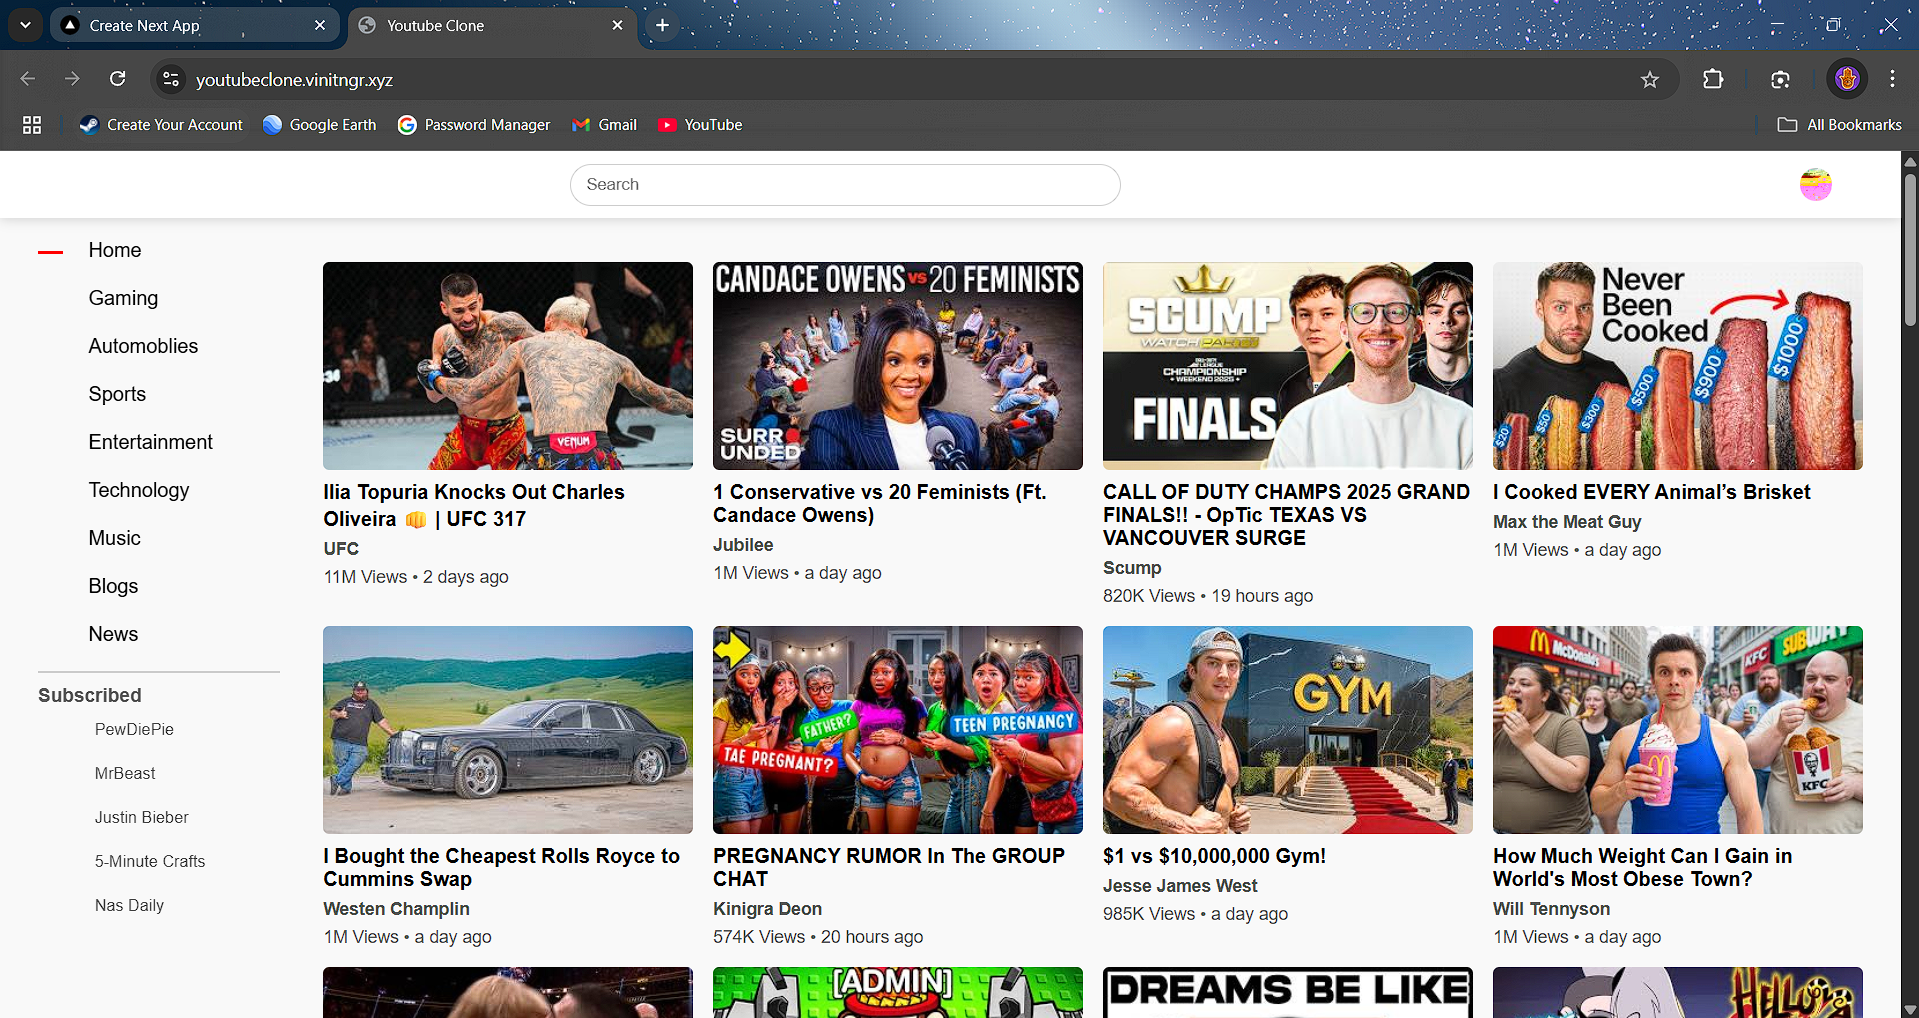1919x1018 pixels.
Task: Open the Chrome three-dot menu
Action: 1892,79
